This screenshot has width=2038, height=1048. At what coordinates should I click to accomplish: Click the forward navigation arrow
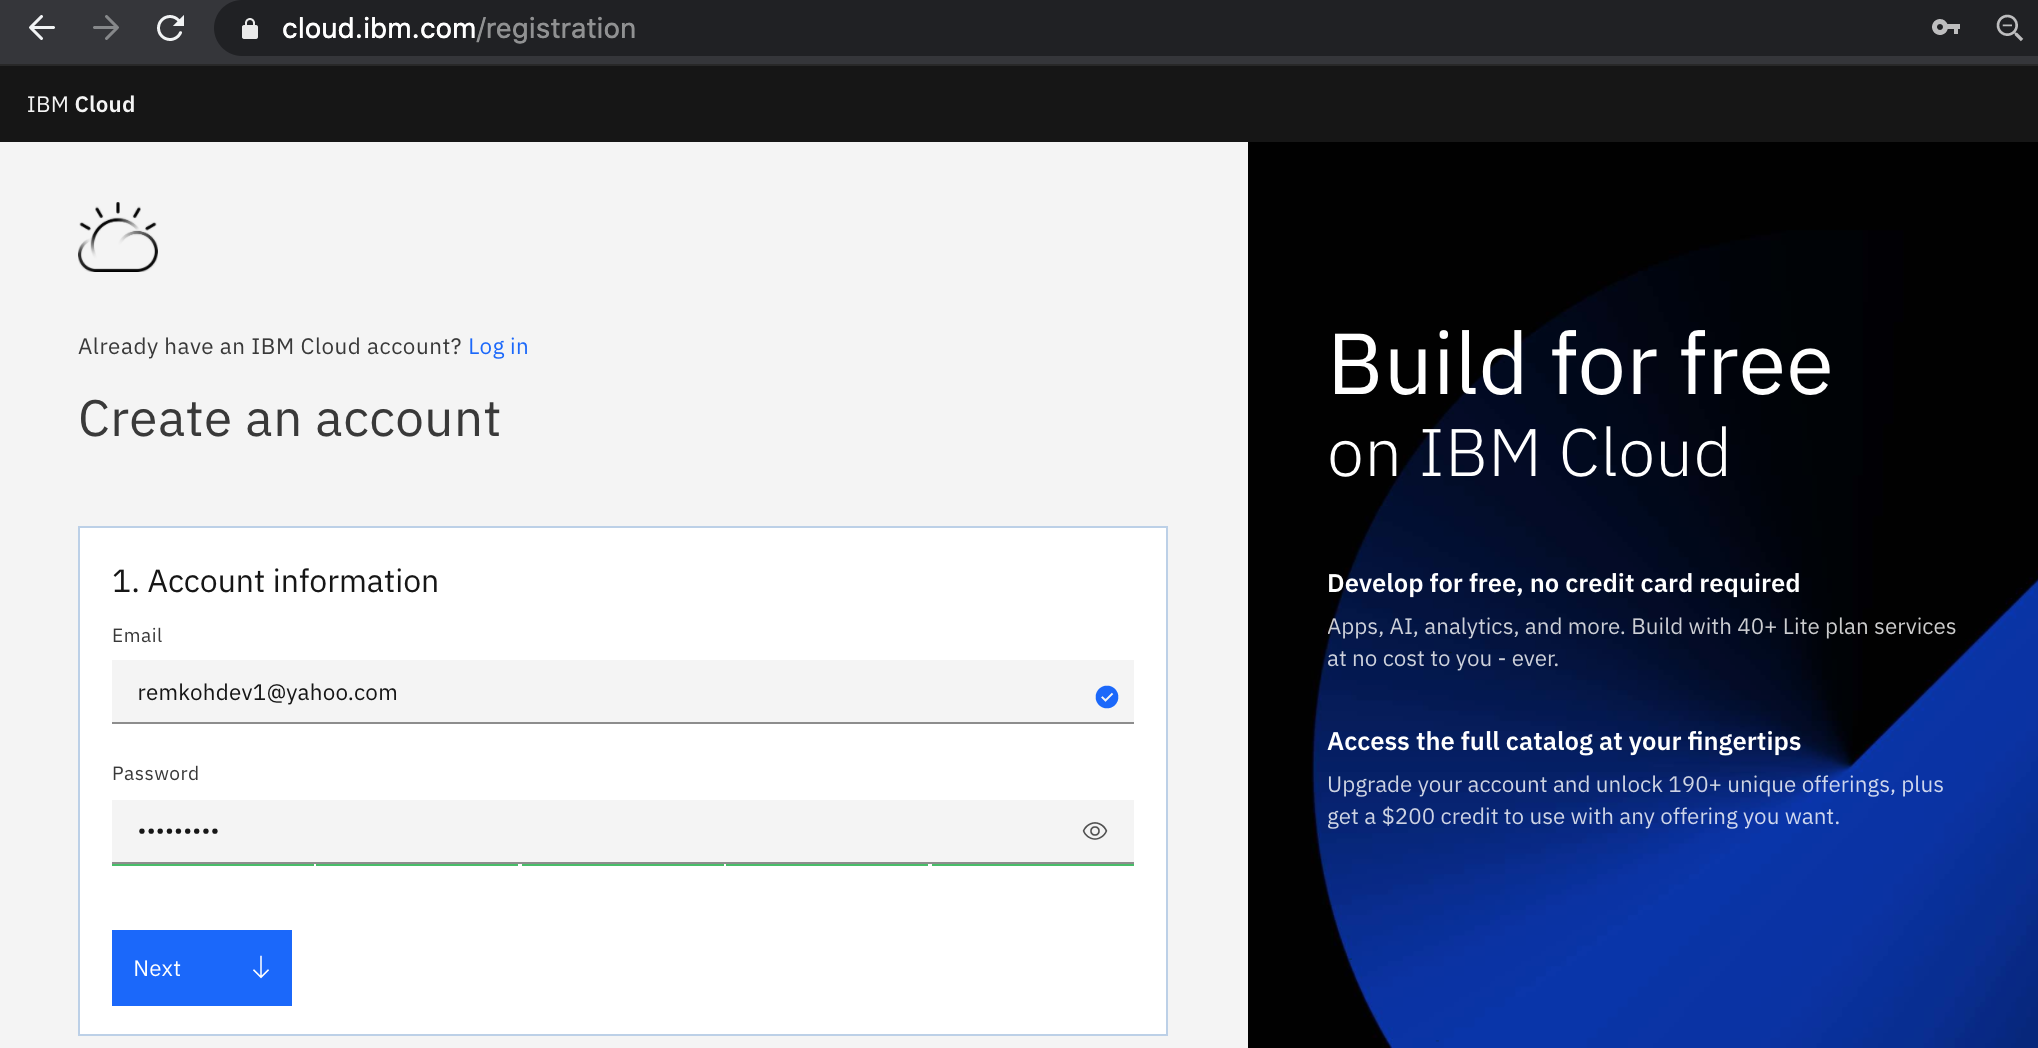105,28
